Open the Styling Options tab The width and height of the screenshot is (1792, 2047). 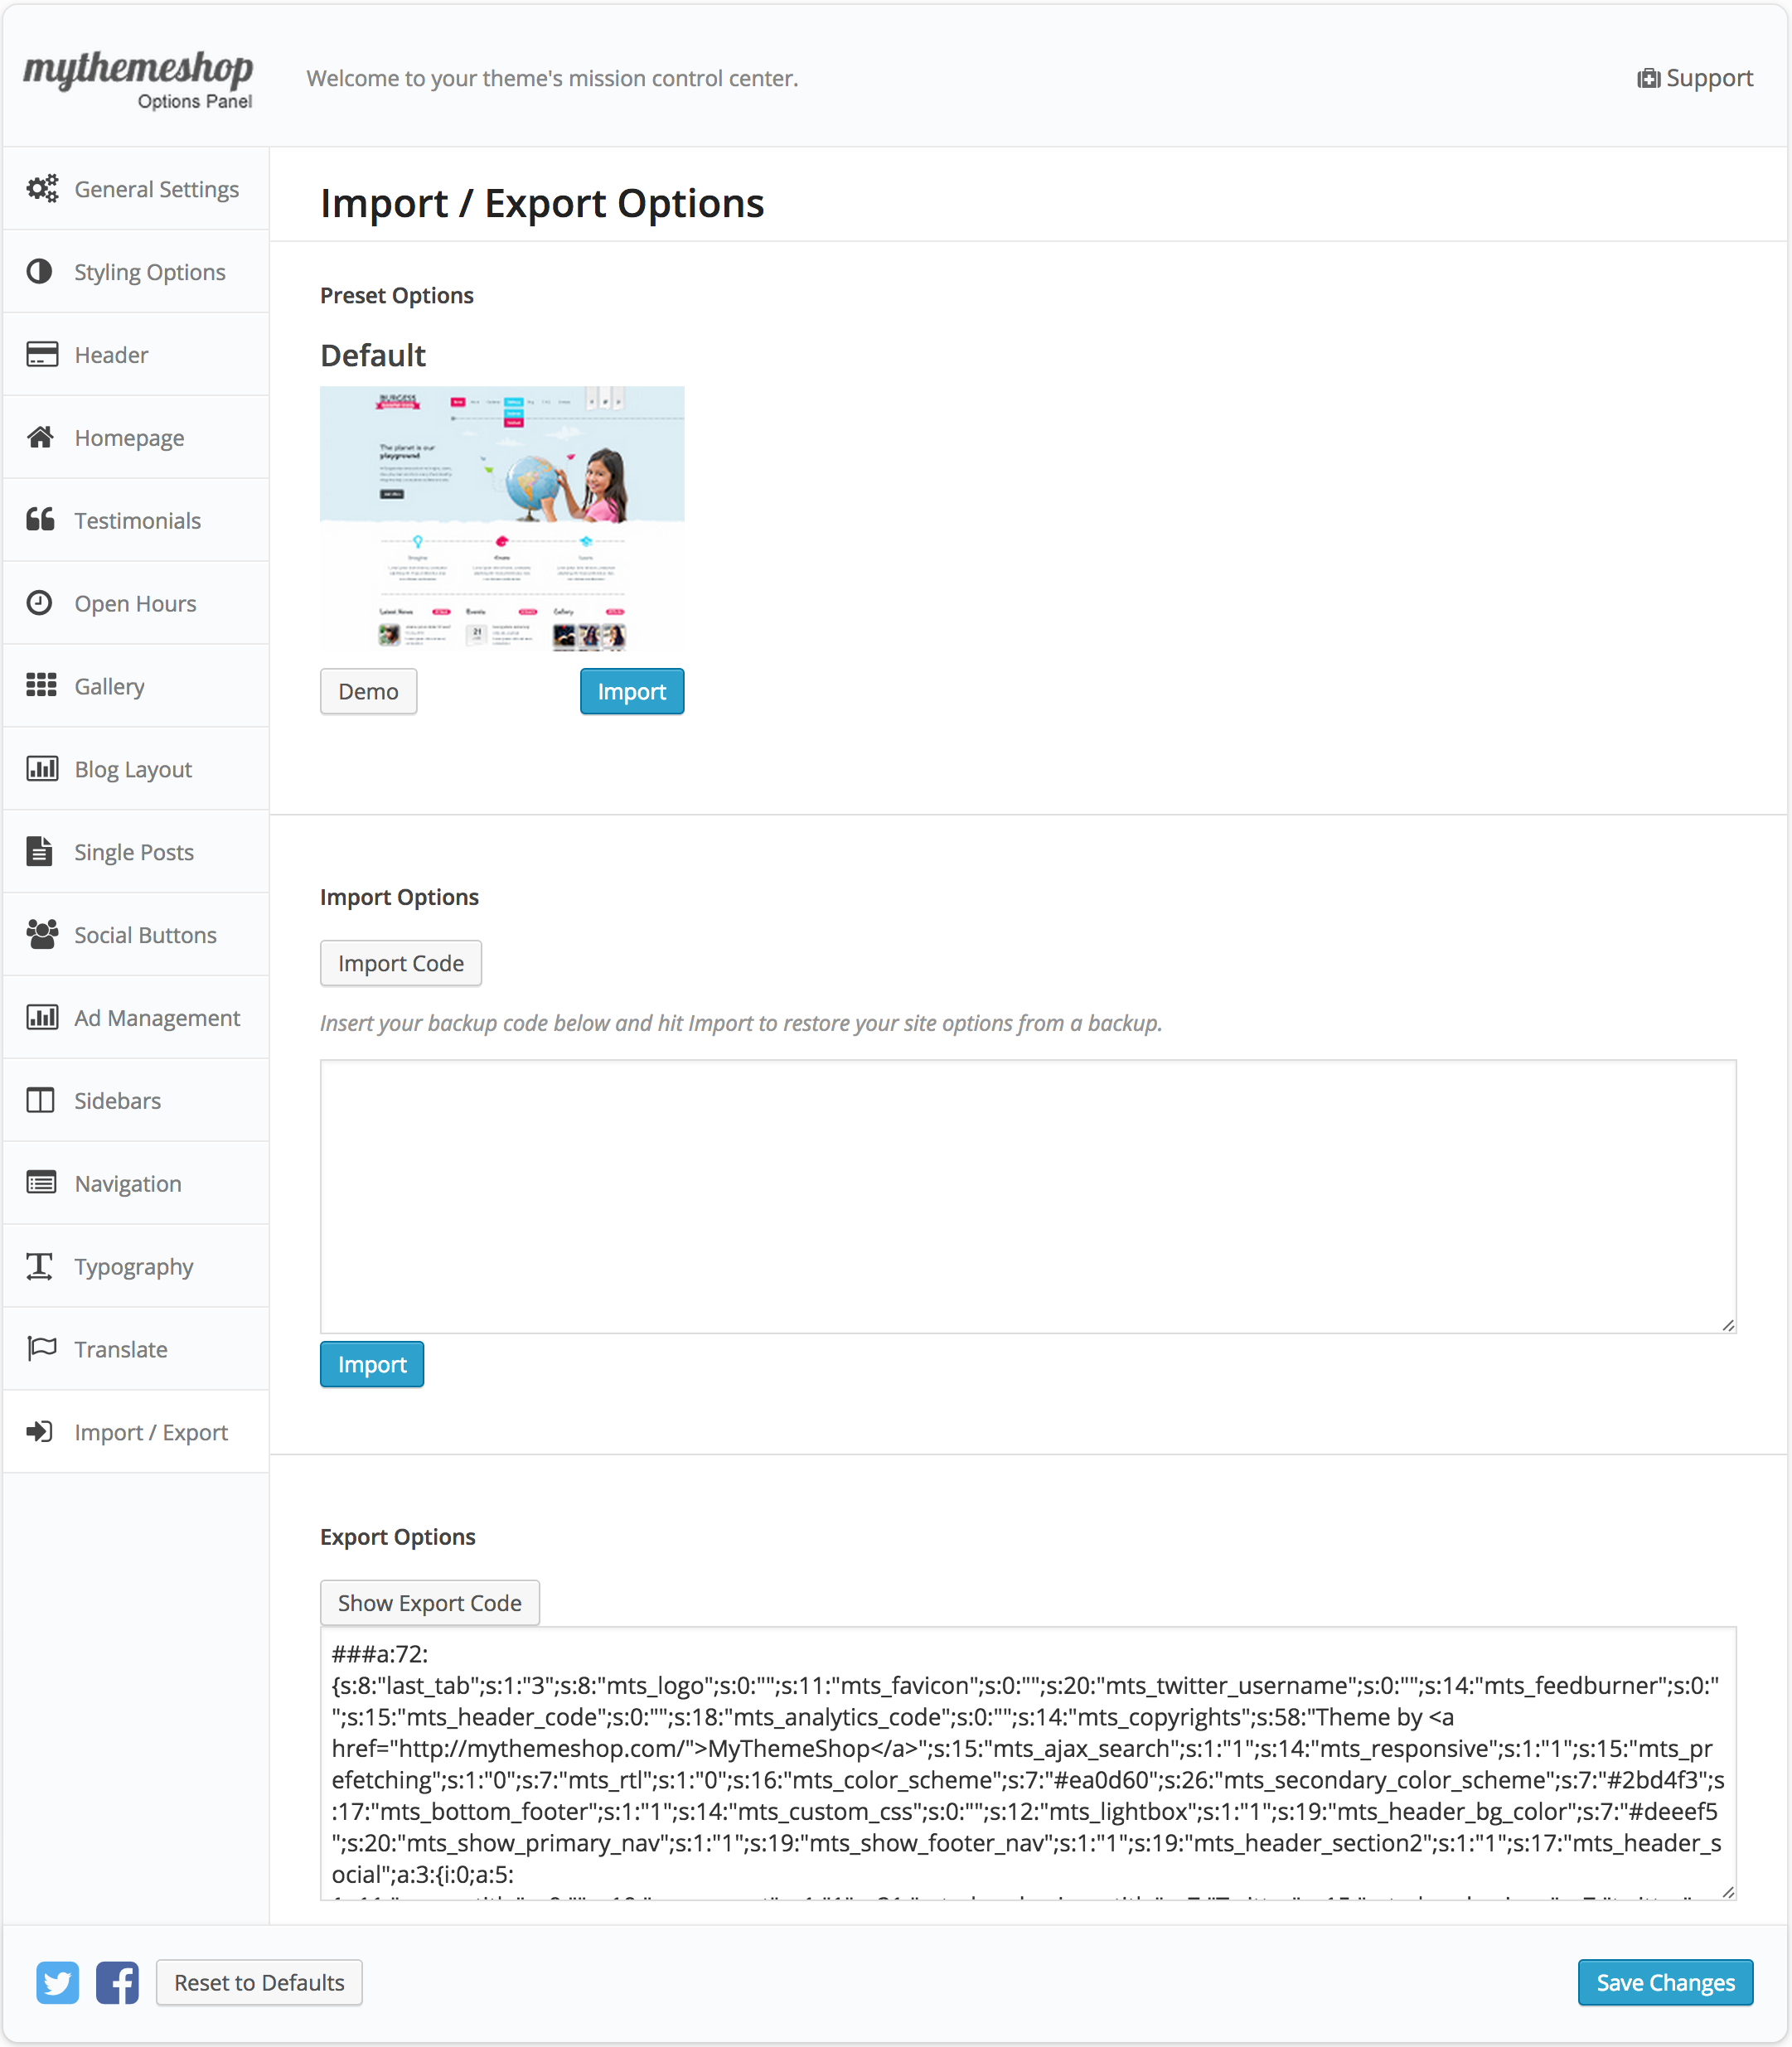click(x=149, y=272)
